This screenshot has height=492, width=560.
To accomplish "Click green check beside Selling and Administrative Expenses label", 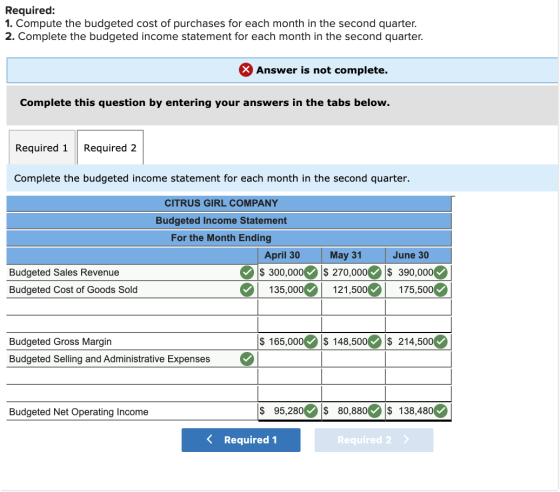I will [247, 359].
